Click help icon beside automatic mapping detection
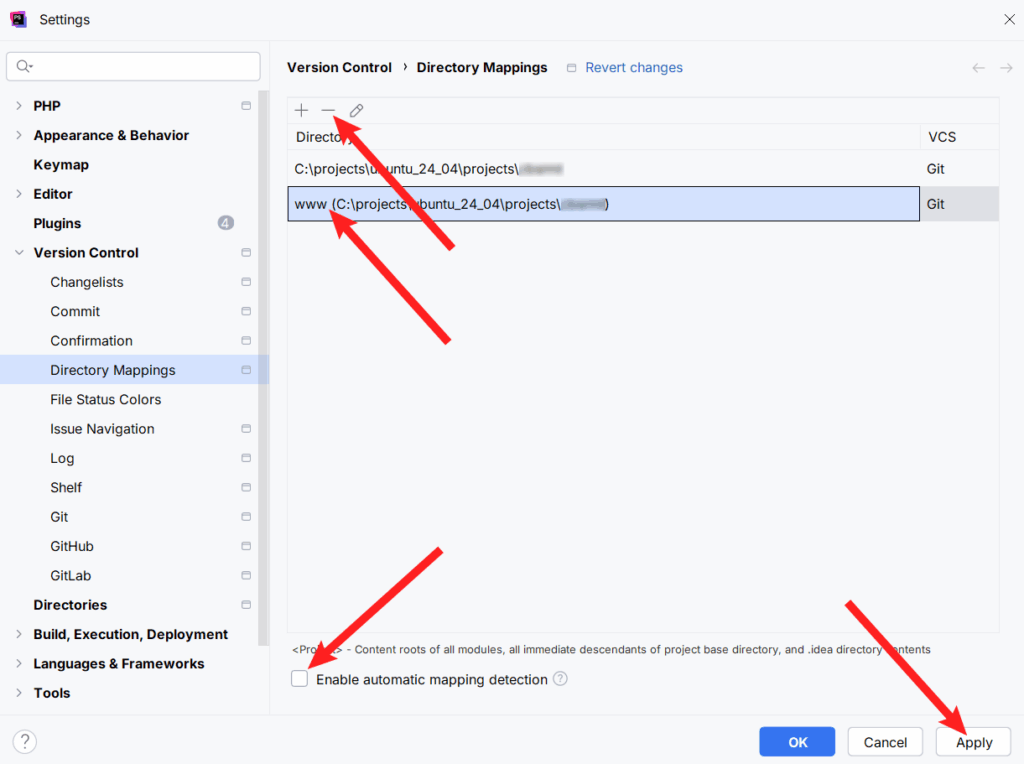This screenshot has height=764, width=1024. click(x=560, y=679)
